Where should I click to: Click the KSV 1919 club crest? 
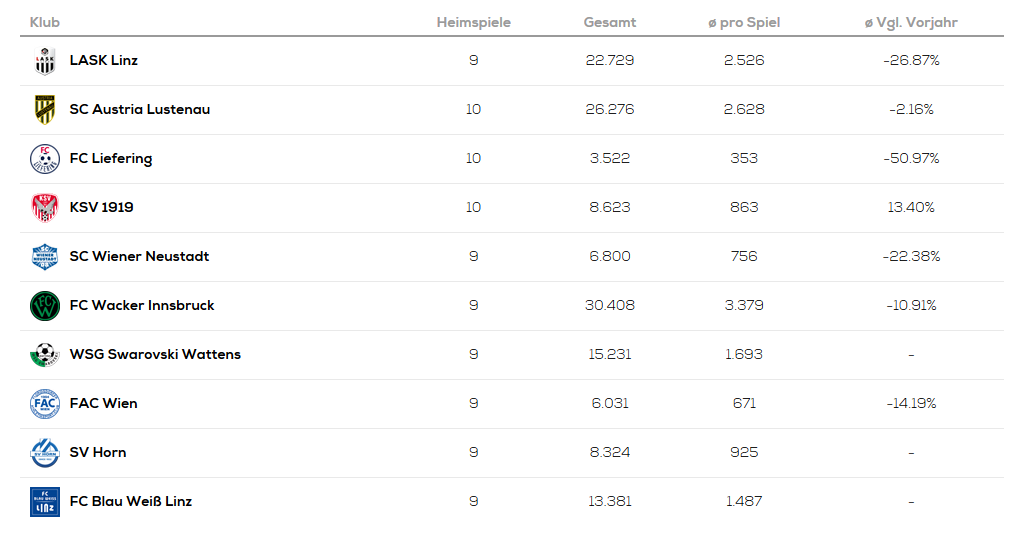coord(45,208)
